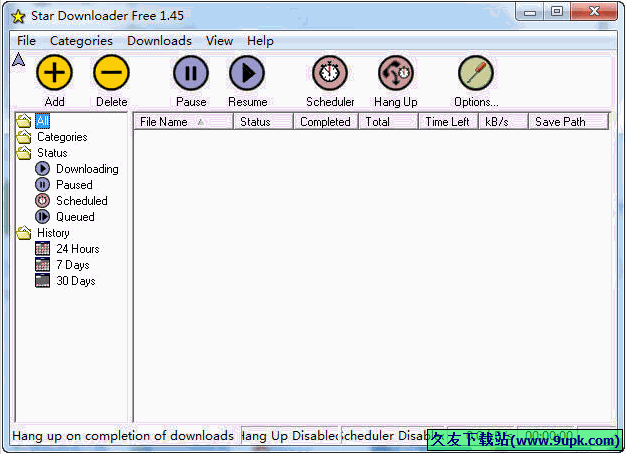Close the Star Downloader window

coord(594,12)
